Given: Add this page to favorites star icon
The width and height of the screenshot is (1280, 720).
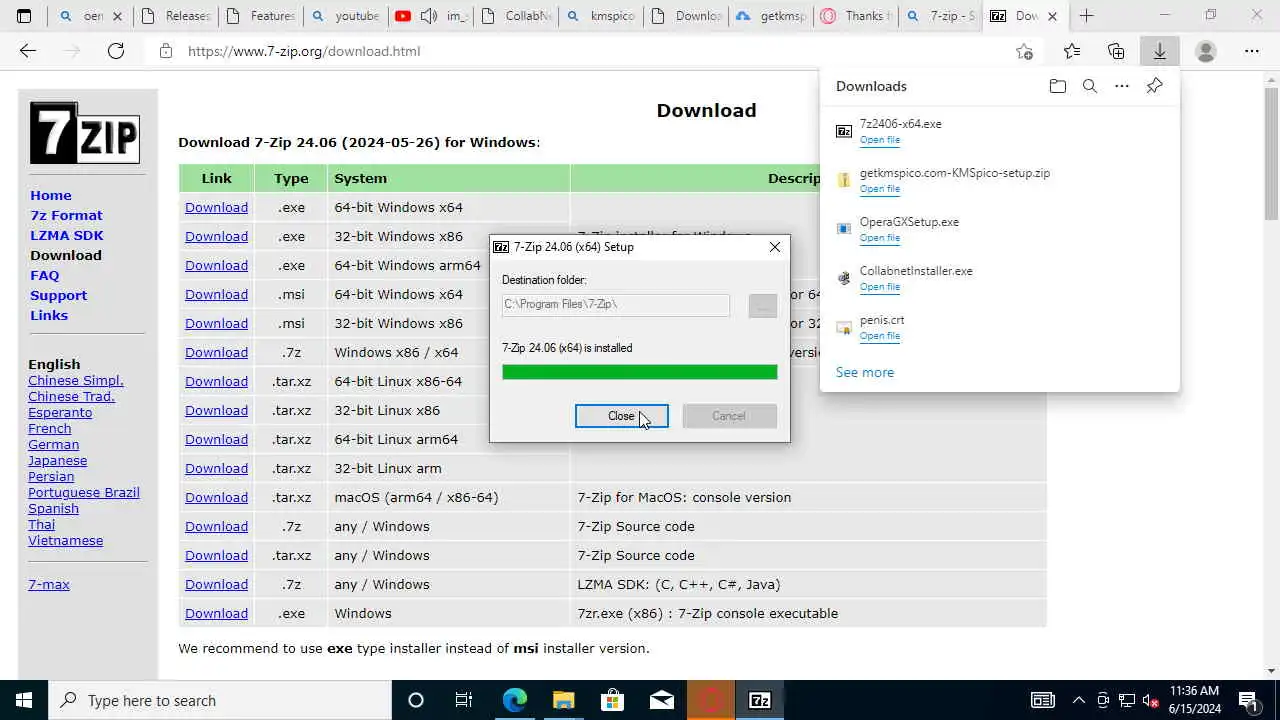Looking at the screenshot, I should coord(1024,51).
